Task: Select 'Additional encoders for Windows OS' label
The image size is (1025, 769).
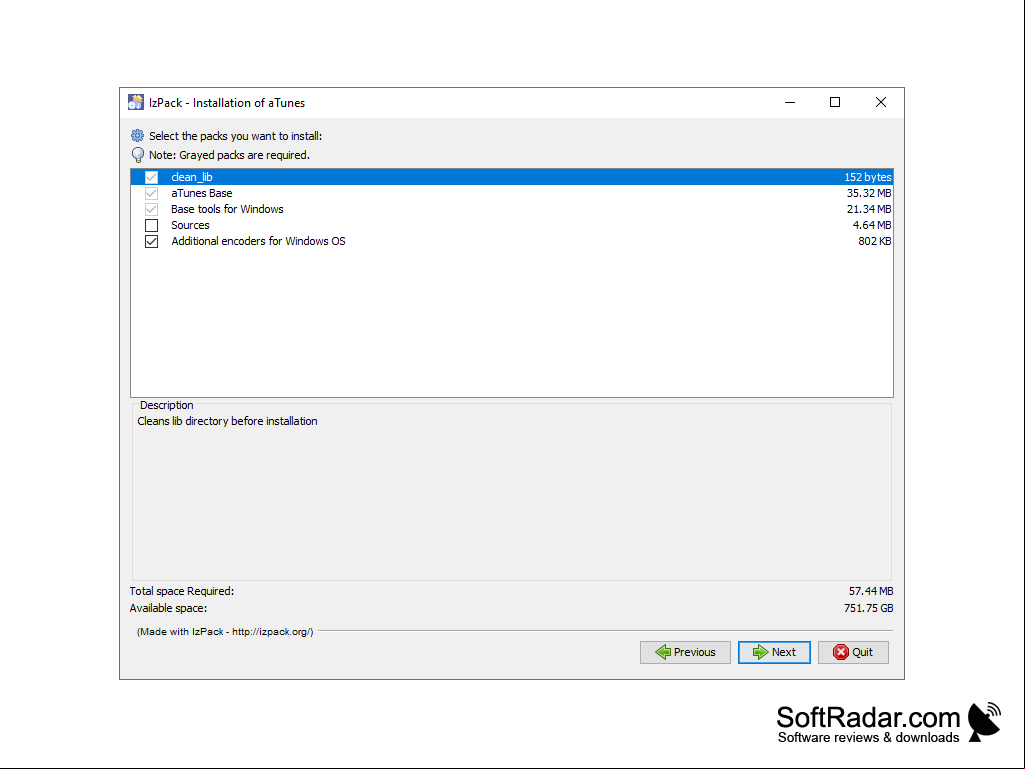Action: [258, 241]
